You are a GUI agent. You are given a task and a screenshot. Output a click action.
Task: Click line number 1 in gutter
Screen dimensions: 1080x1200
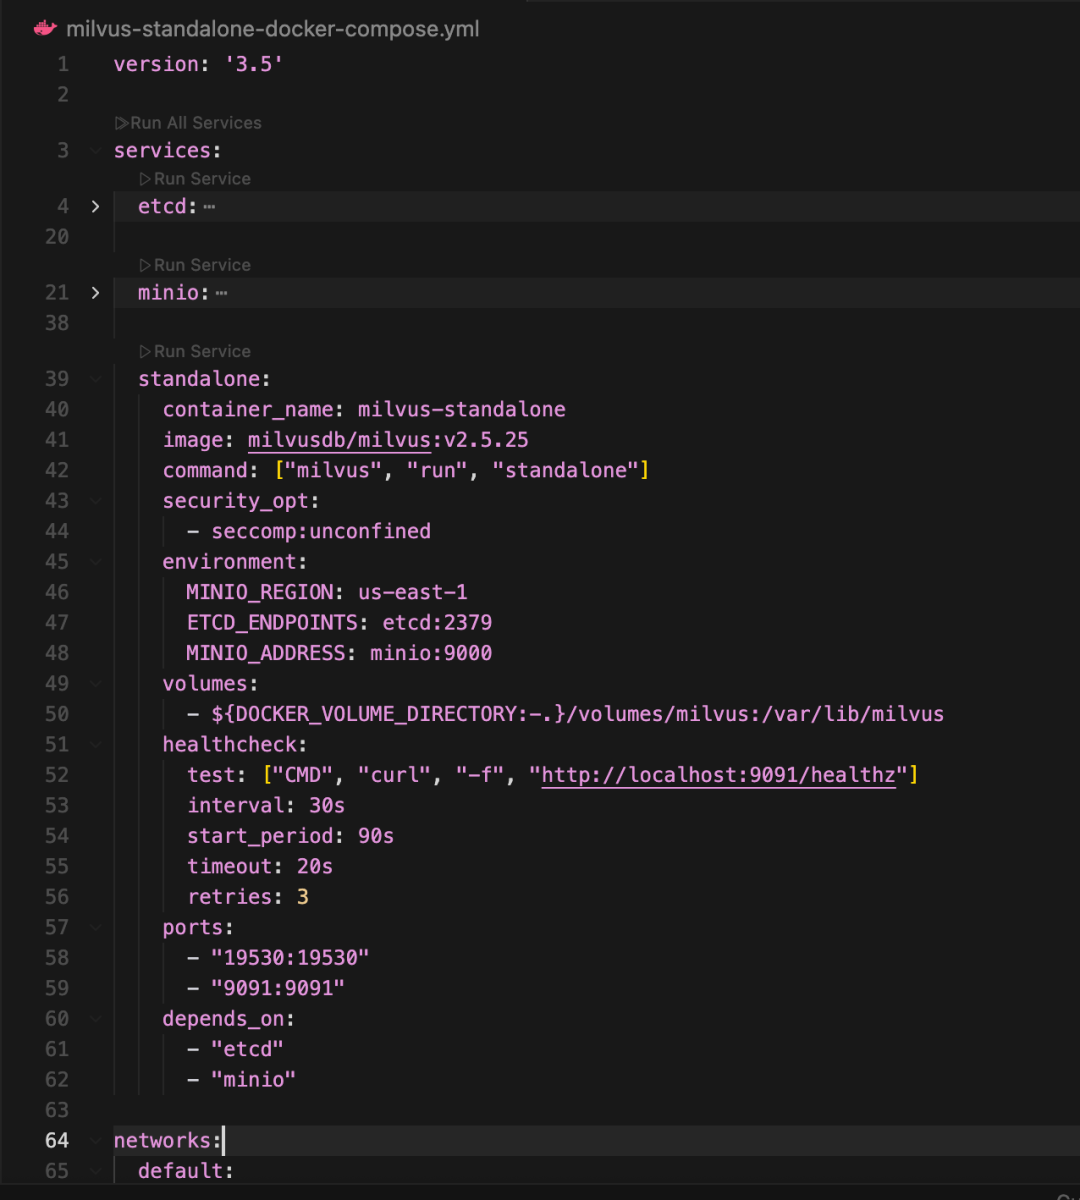tap(63, 64)
